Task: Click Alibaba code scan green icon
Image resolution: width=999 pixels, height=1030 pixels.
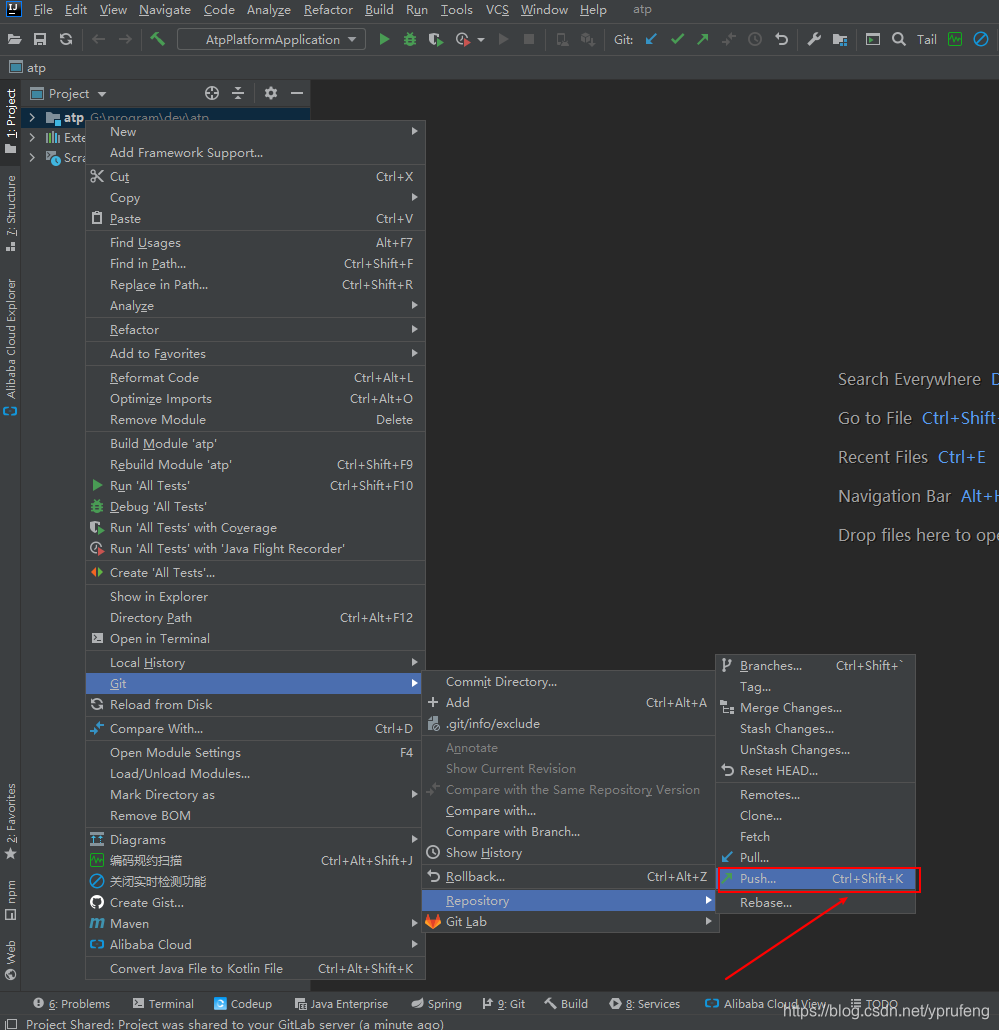Action: 955,39
